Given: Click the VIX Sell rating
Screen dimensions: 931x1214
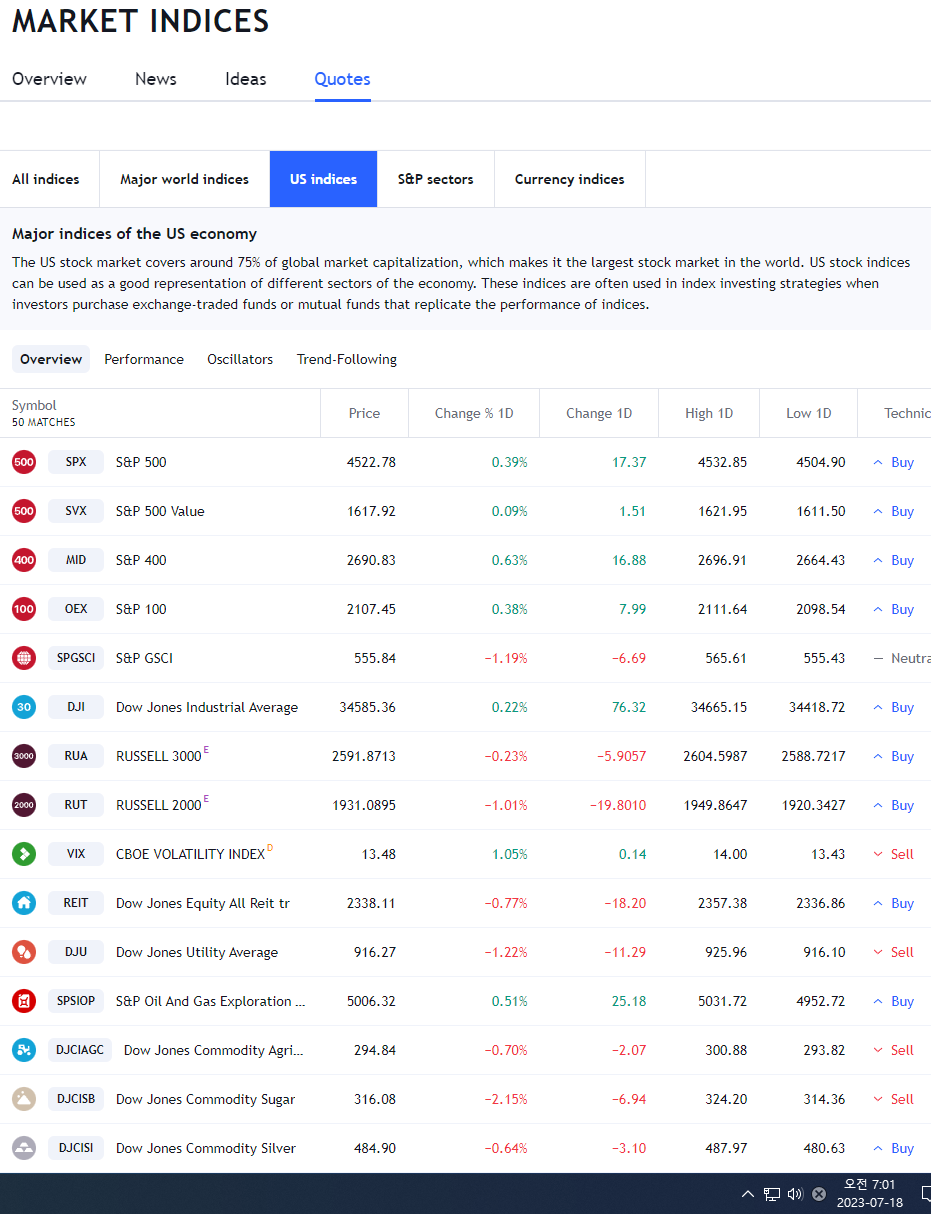Looking at the screenshot, I should pos(894,854).
